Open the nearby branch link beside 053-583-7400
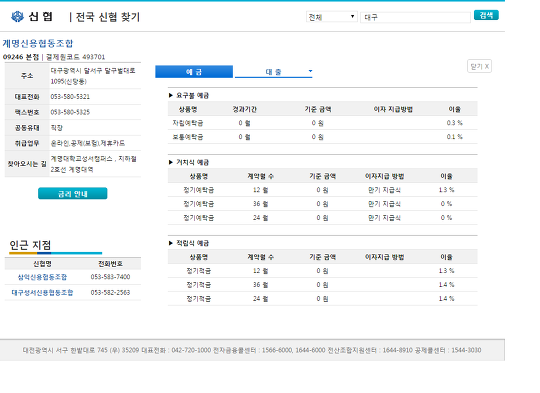 point(42,277)
